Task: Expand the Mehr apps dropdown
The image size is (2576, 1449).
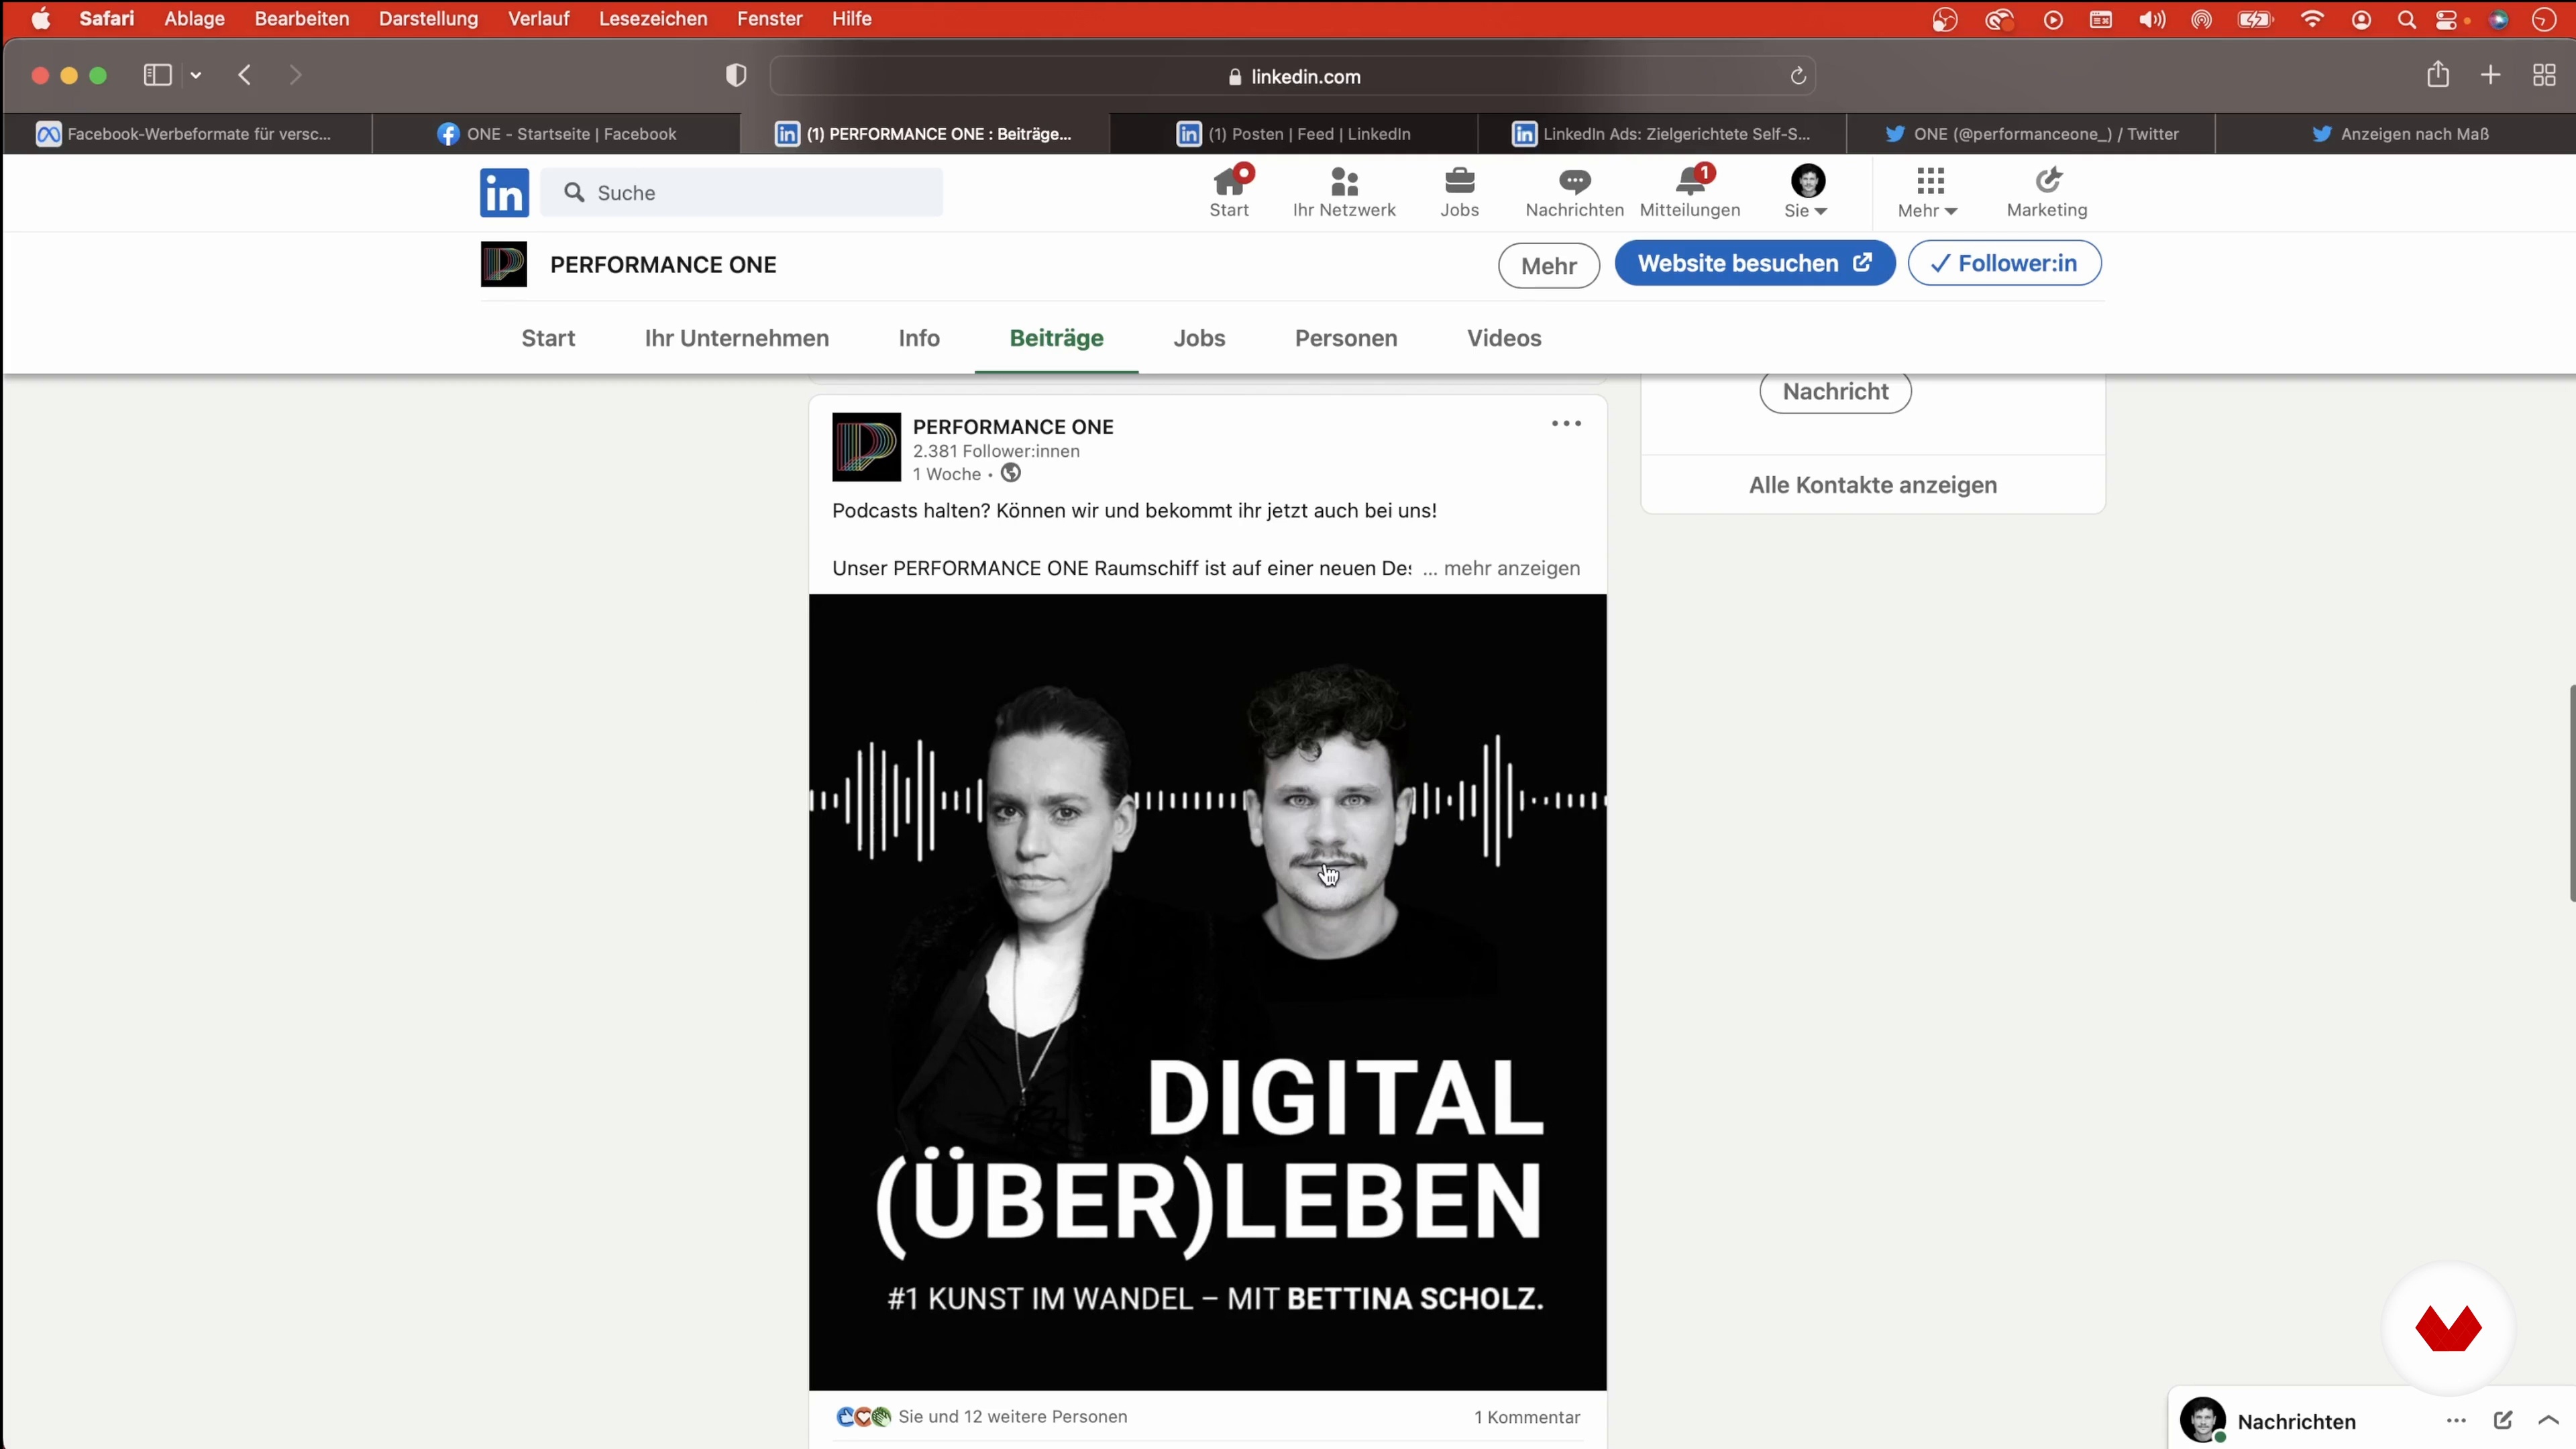Action: 1929,192
